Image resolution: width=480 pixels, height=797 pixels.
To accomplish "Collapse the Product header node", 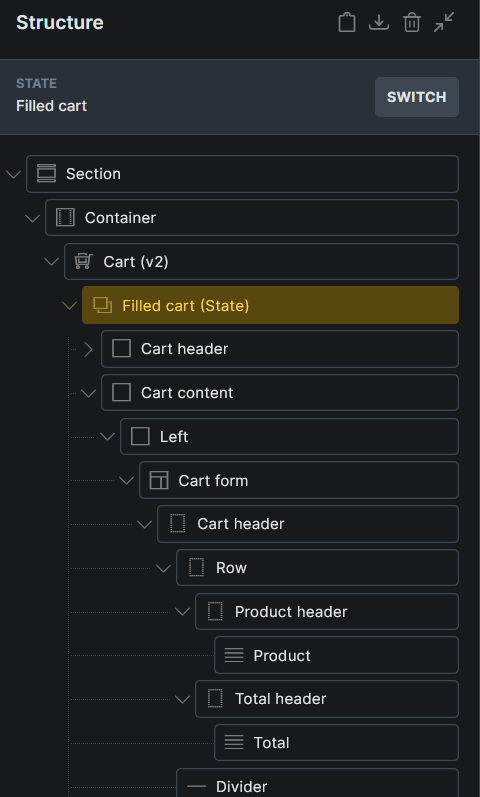I will click(x=182, y=612).
